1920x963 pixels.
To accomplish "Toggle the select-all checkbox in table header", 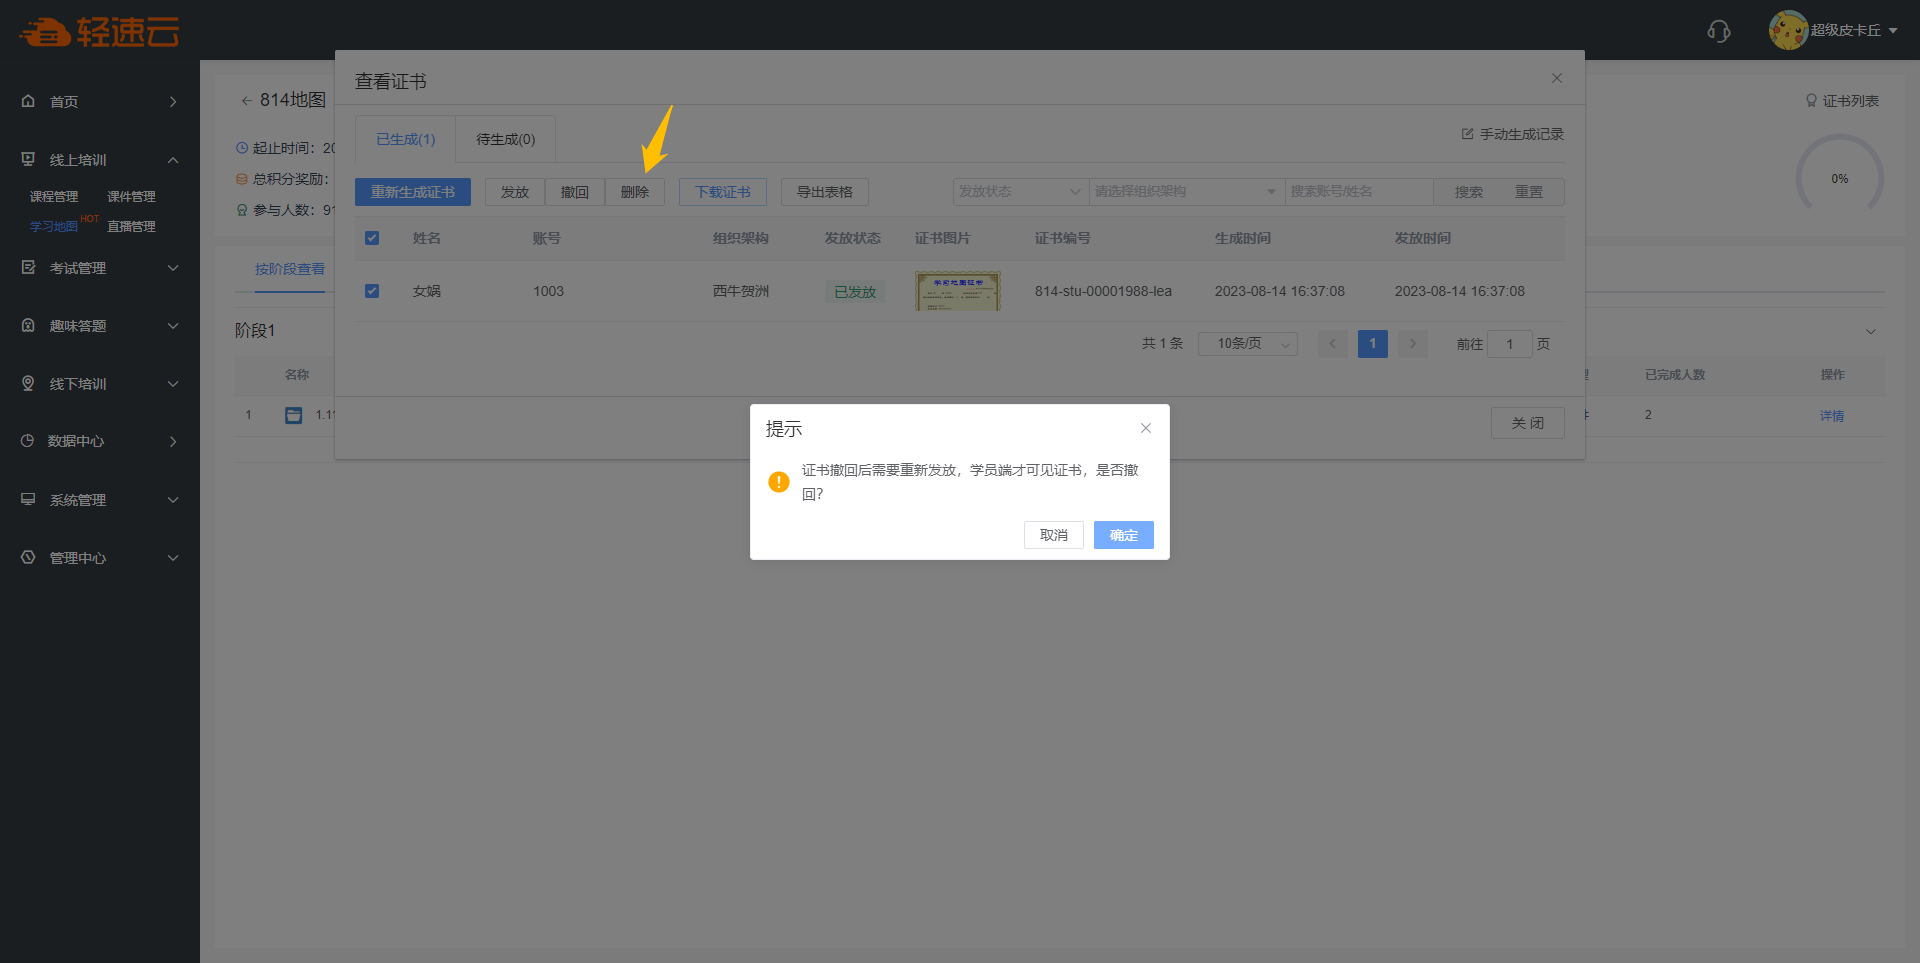I will 372,238.
